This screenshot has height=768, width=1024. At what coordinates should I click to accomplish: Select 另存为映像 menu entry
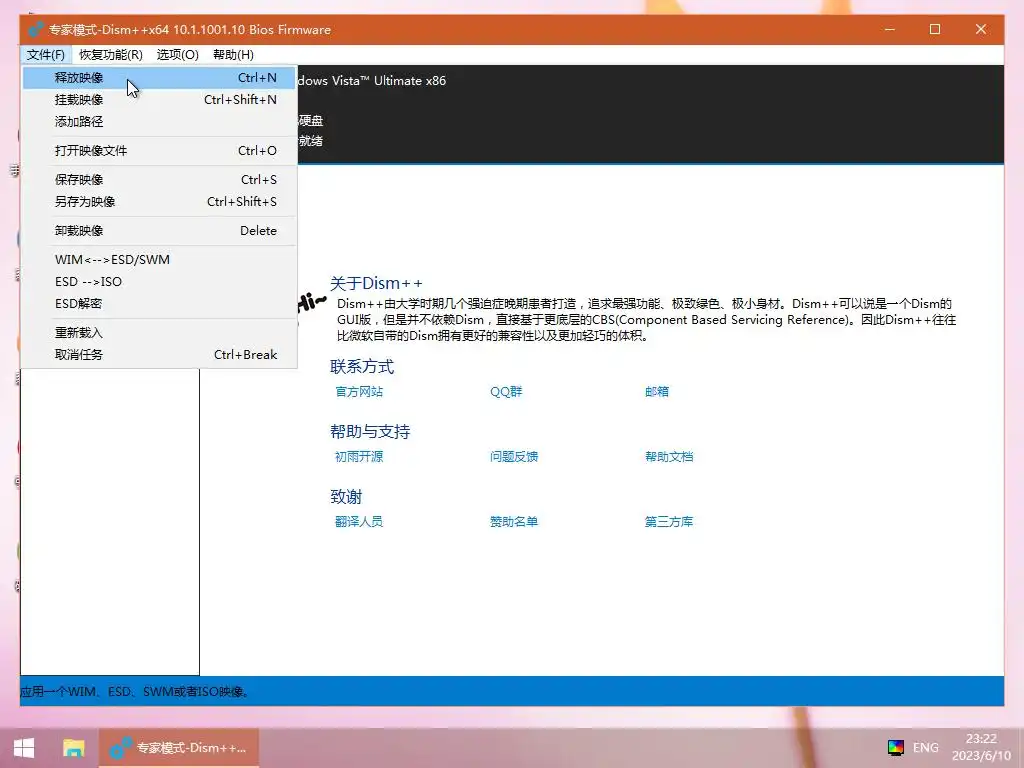coord(159,202)
